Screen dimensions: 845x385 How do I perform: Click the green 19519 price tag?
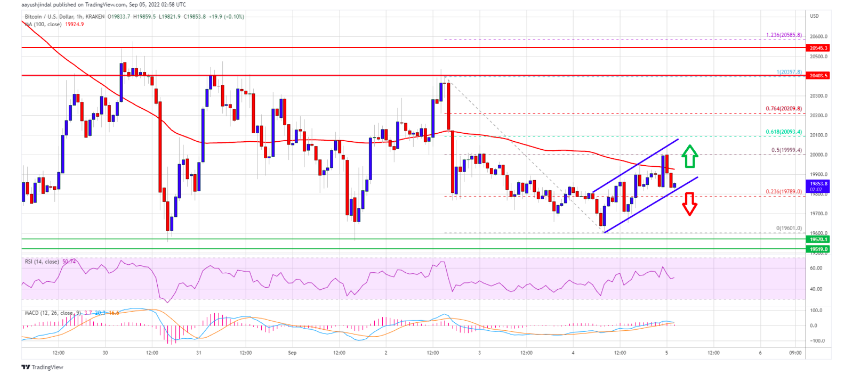point(818,249)
